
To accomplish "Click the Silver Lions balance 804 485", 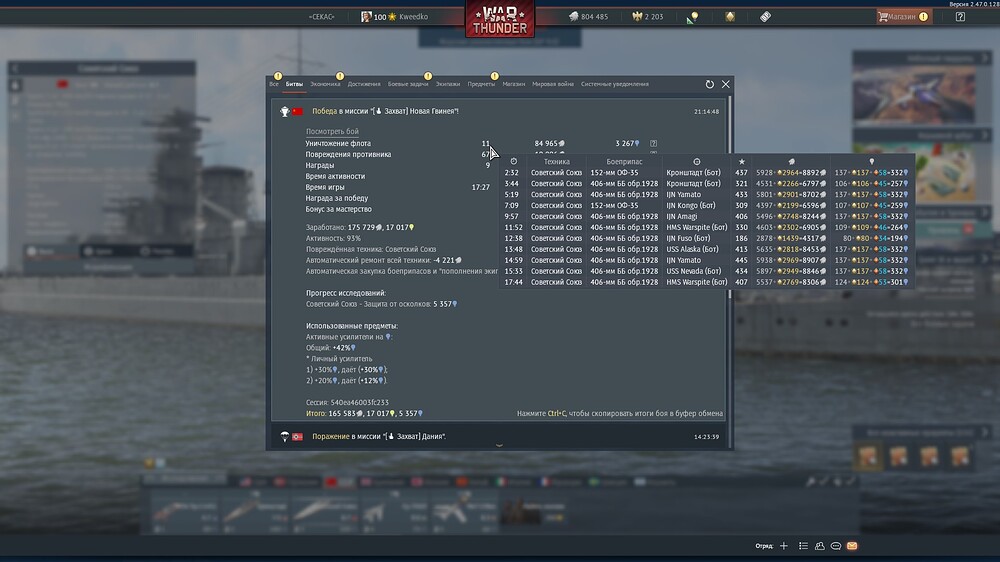I will [x=589, y=17].
